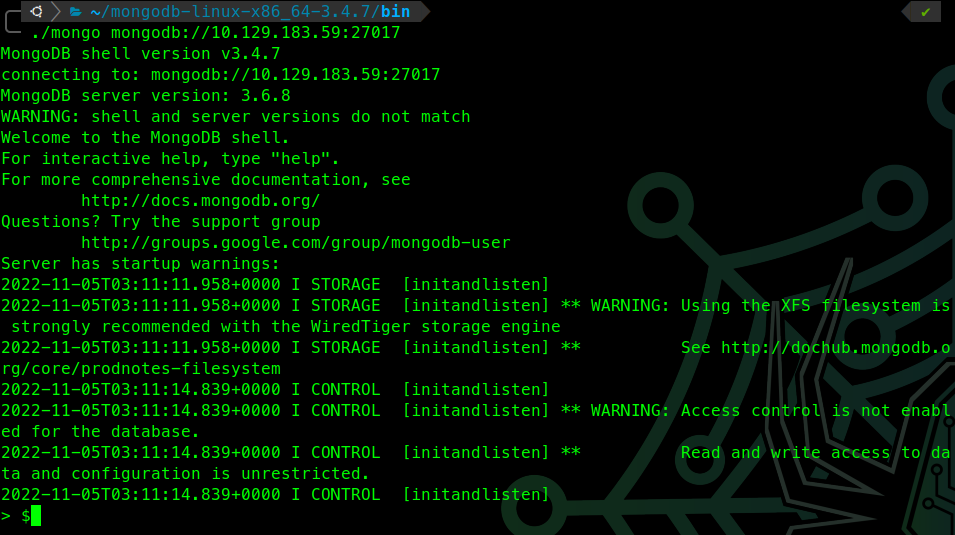Viewport: 955px width, 535px height.
Task: Click the green checkmark status indicator
Action: [x=925, y=11]
